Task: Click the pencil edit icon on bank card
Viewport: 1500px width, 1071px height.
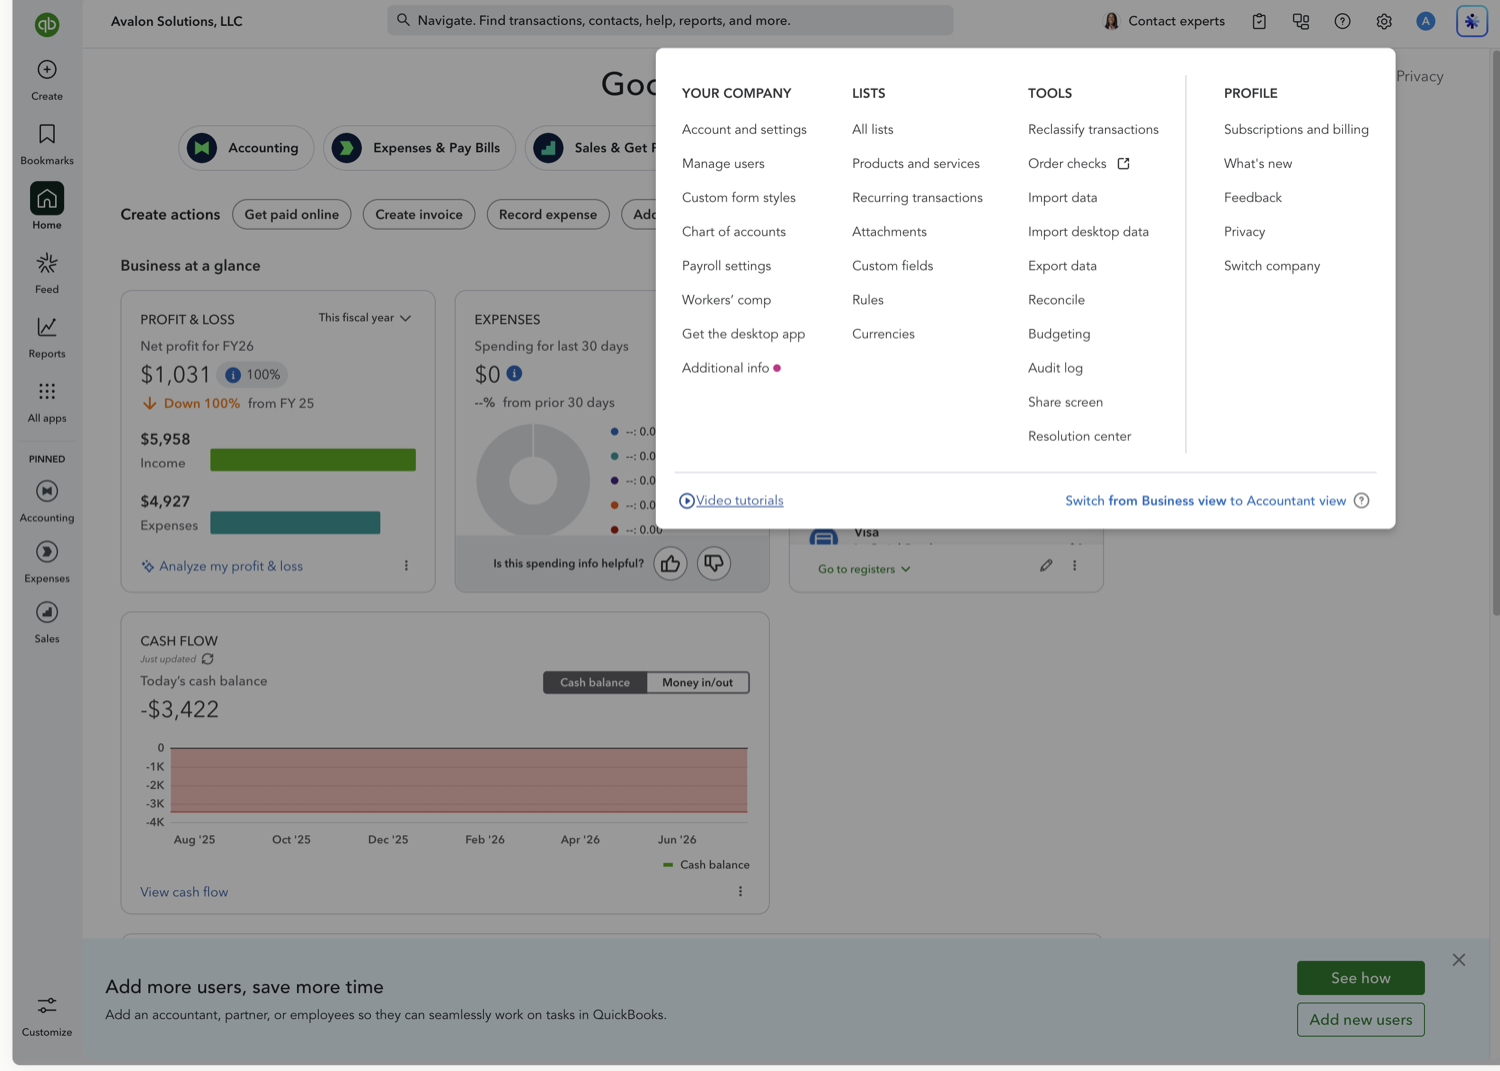Action: click(x=1046, y=565)
